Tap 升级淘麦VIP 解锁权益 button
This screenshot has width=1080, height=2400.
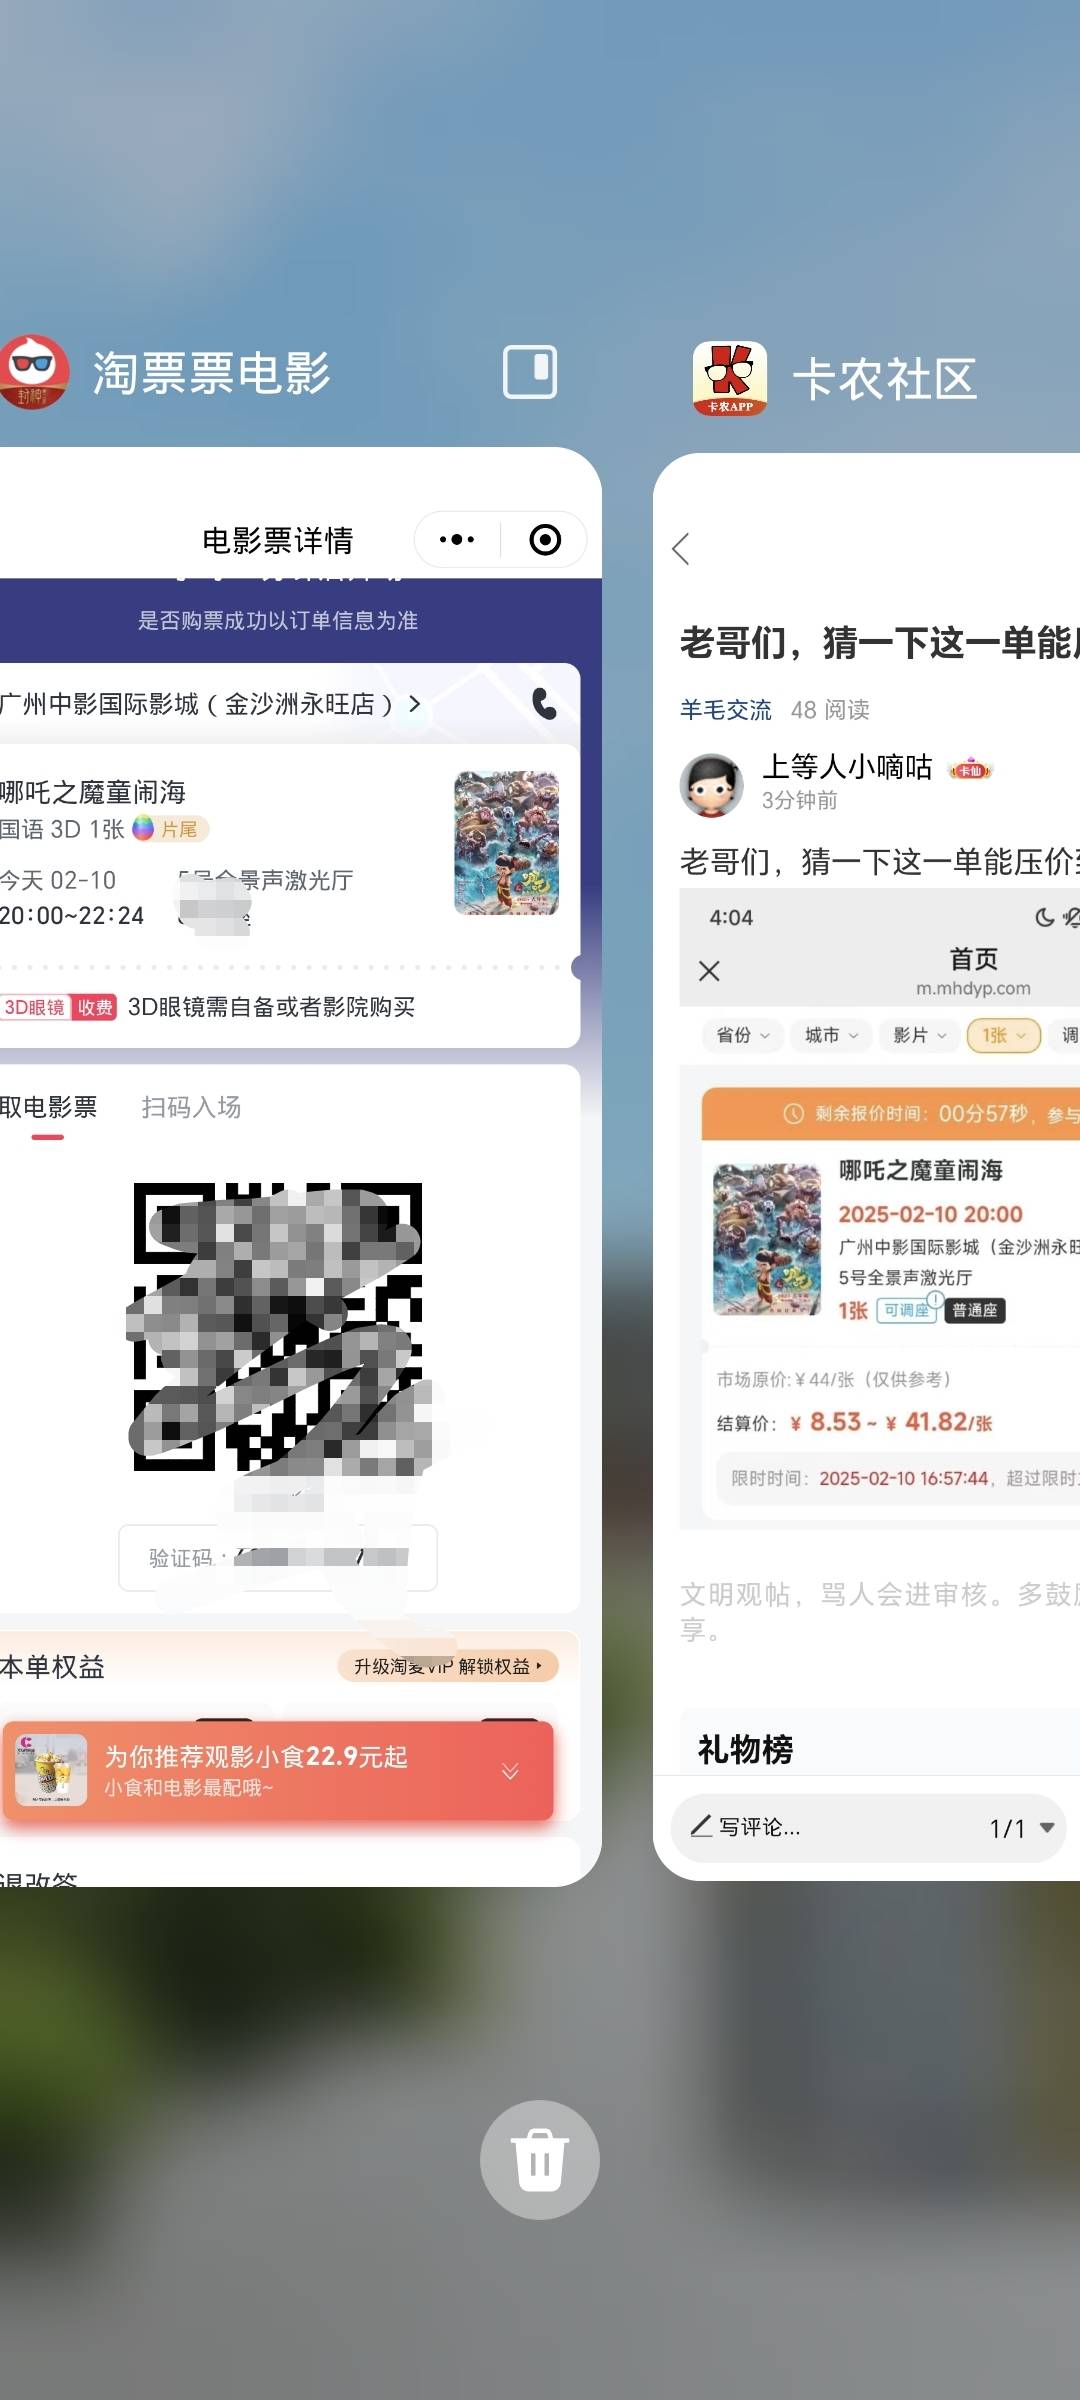point(448,1666)
